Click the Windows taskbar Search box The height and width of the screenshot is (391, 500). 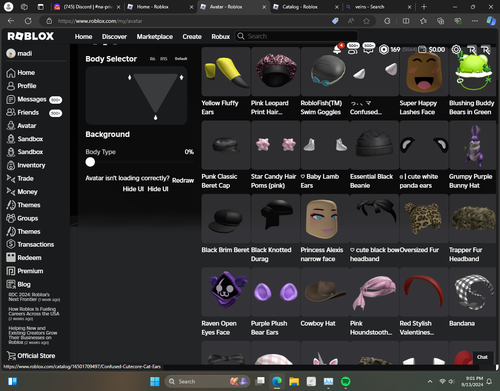[x=208, y=381]
